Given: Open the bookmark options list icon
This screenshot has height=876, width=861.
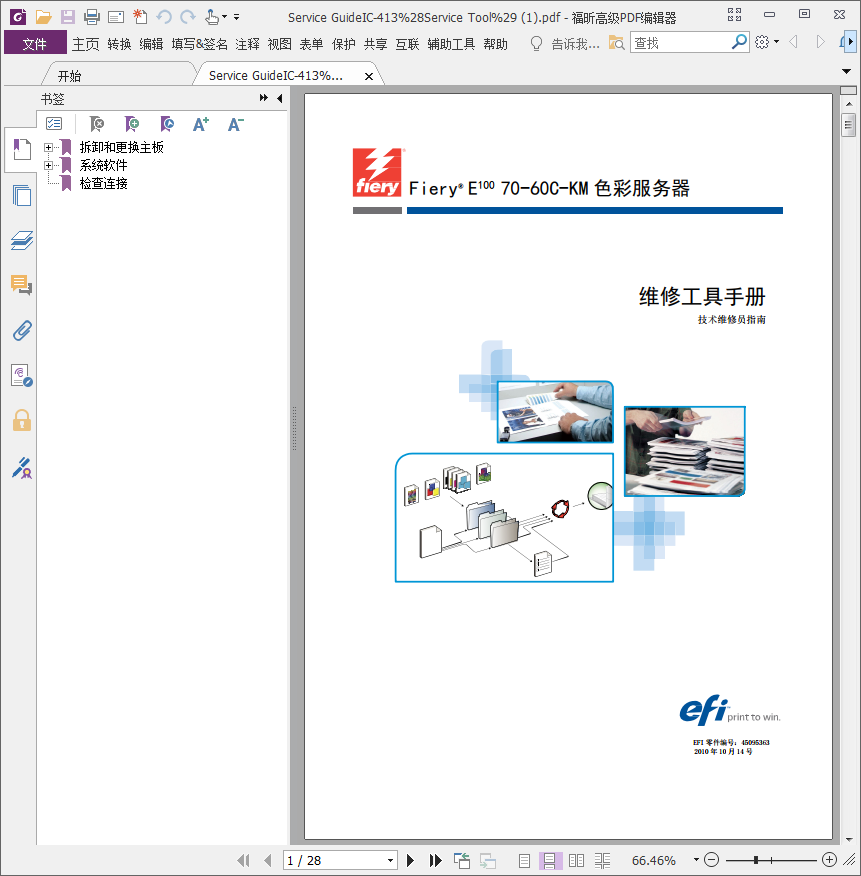Looking at the screenshot, I should [x=54, y=123].
